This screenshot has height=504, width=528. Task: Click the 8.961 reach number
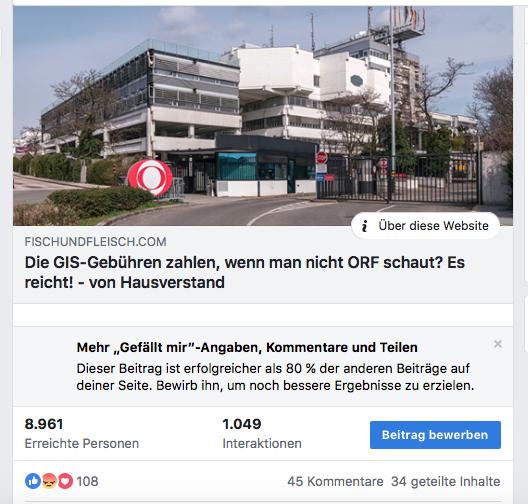(44, 424)
